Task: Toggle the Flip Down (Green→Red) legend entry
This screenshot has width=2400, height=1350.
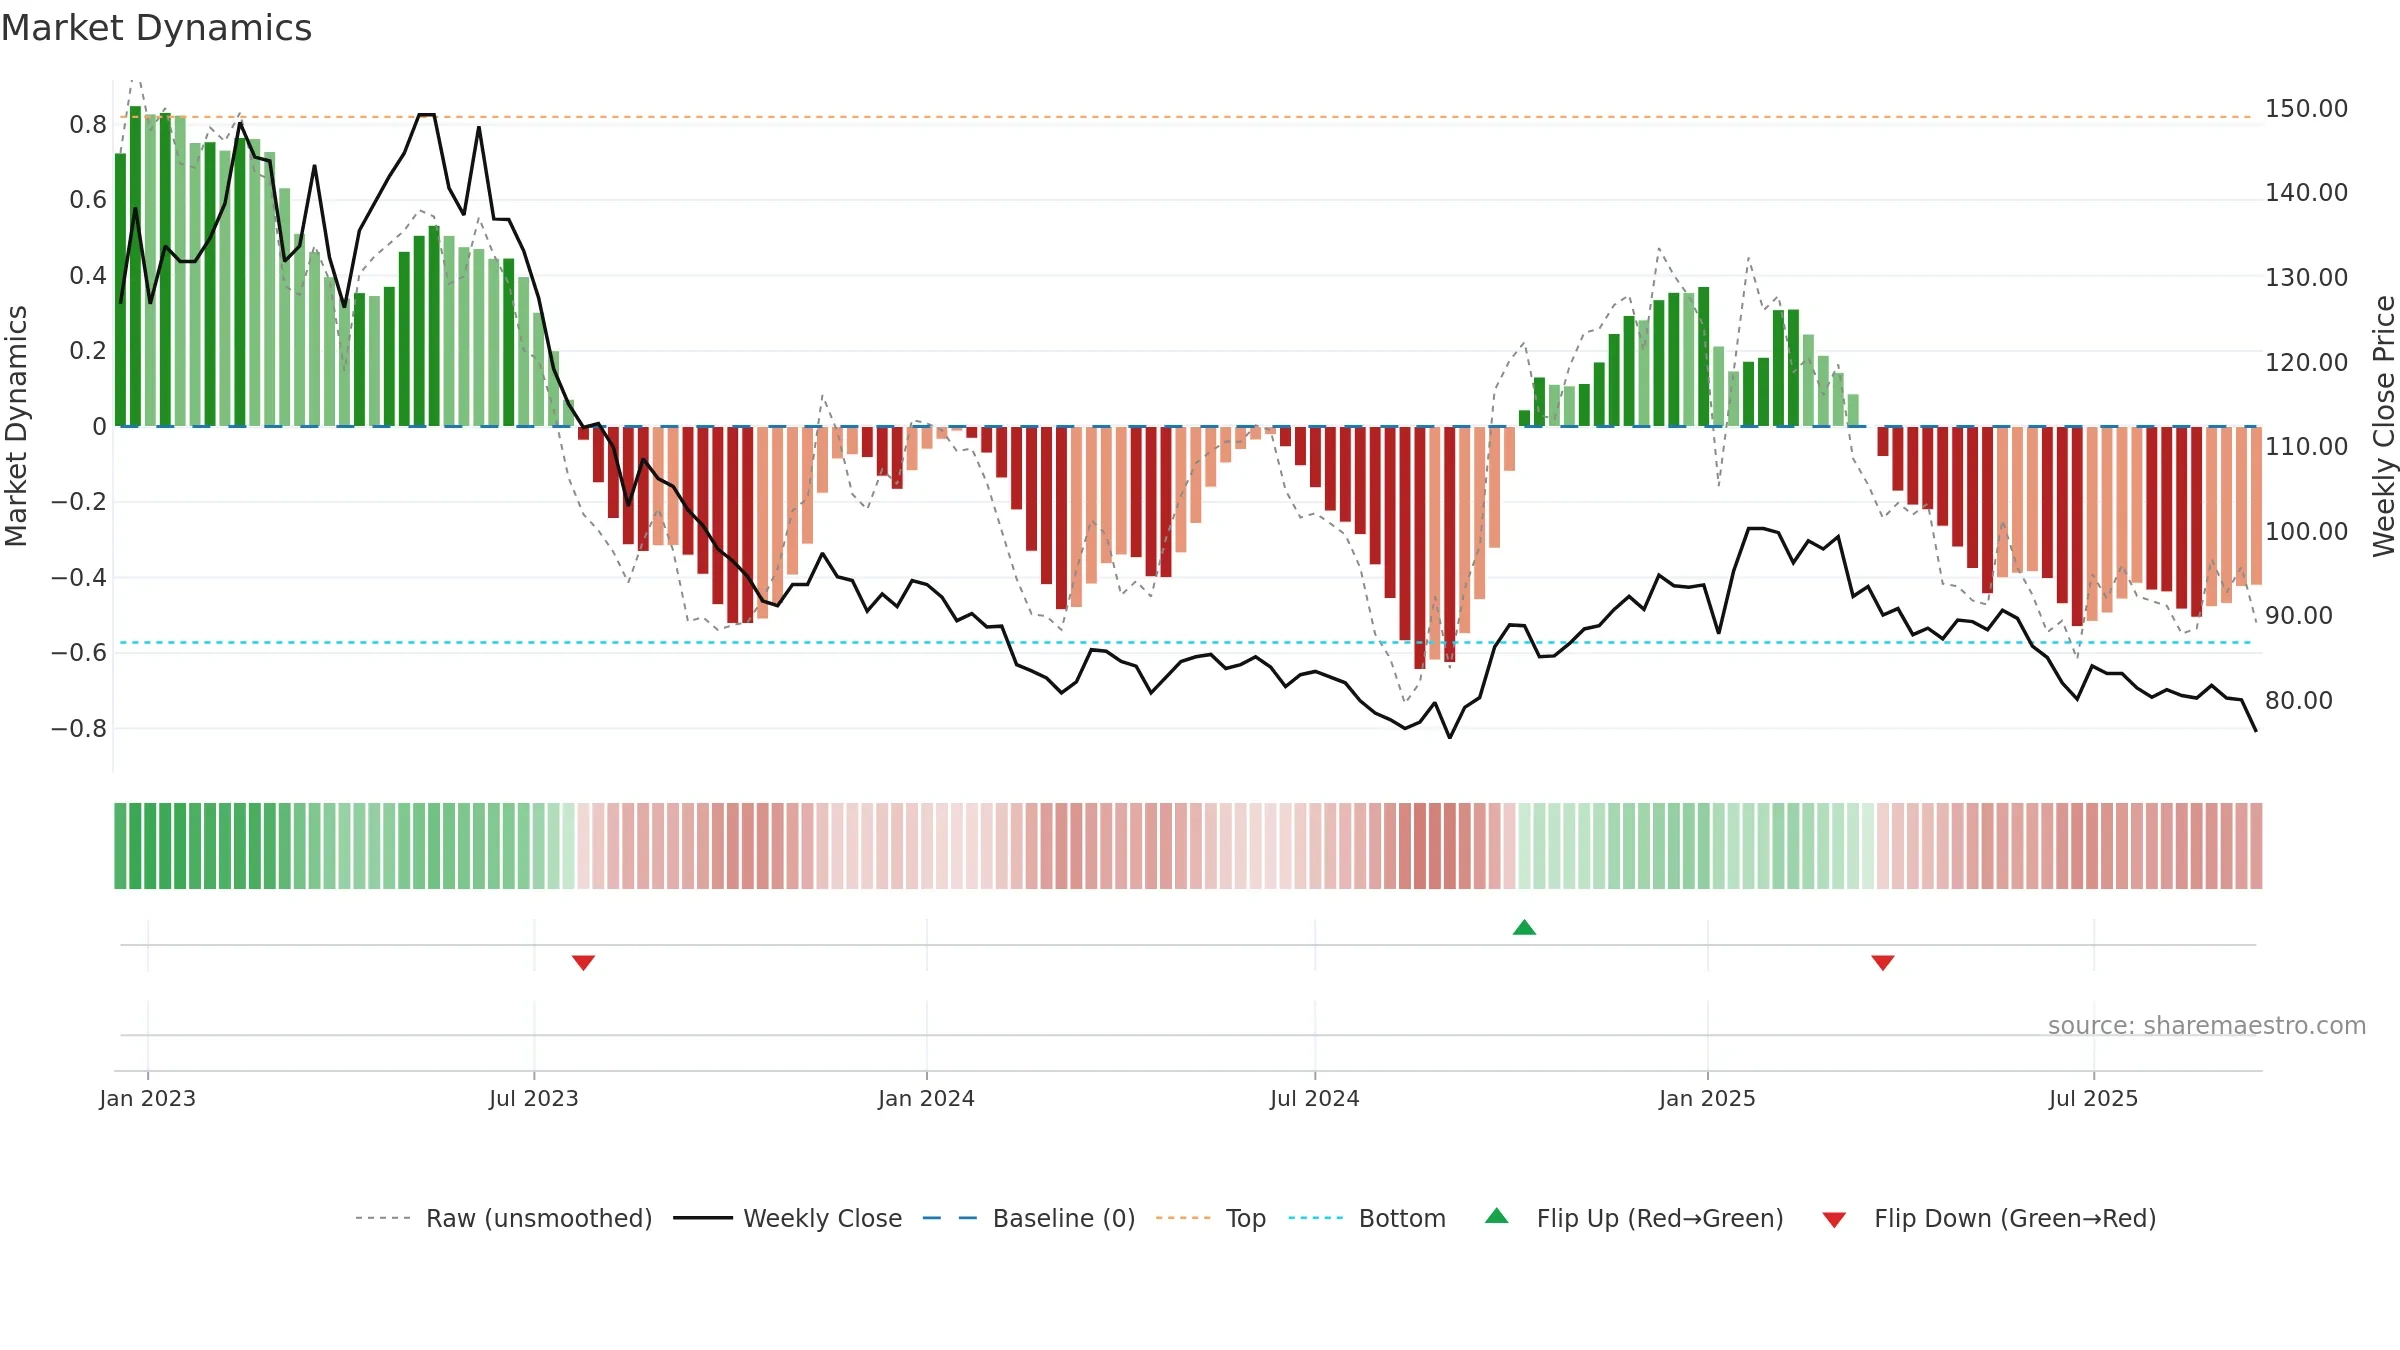Action: (x=1989, y=1218)
